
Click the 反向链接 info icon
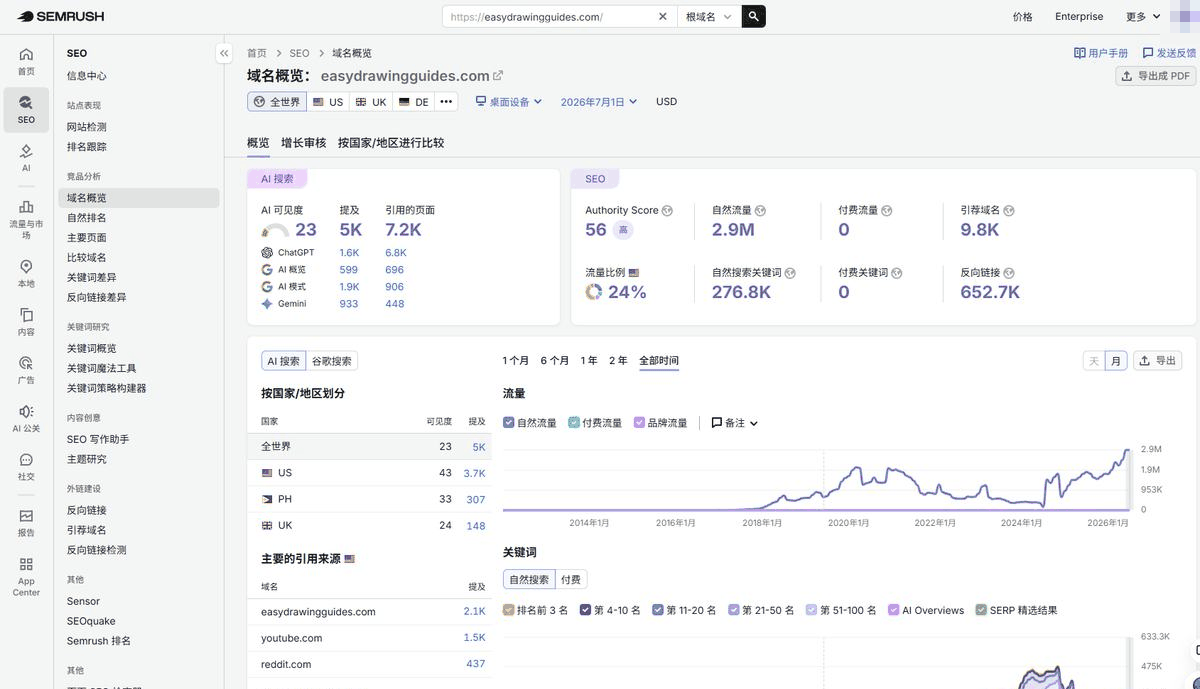click(x=1009, y=273)
